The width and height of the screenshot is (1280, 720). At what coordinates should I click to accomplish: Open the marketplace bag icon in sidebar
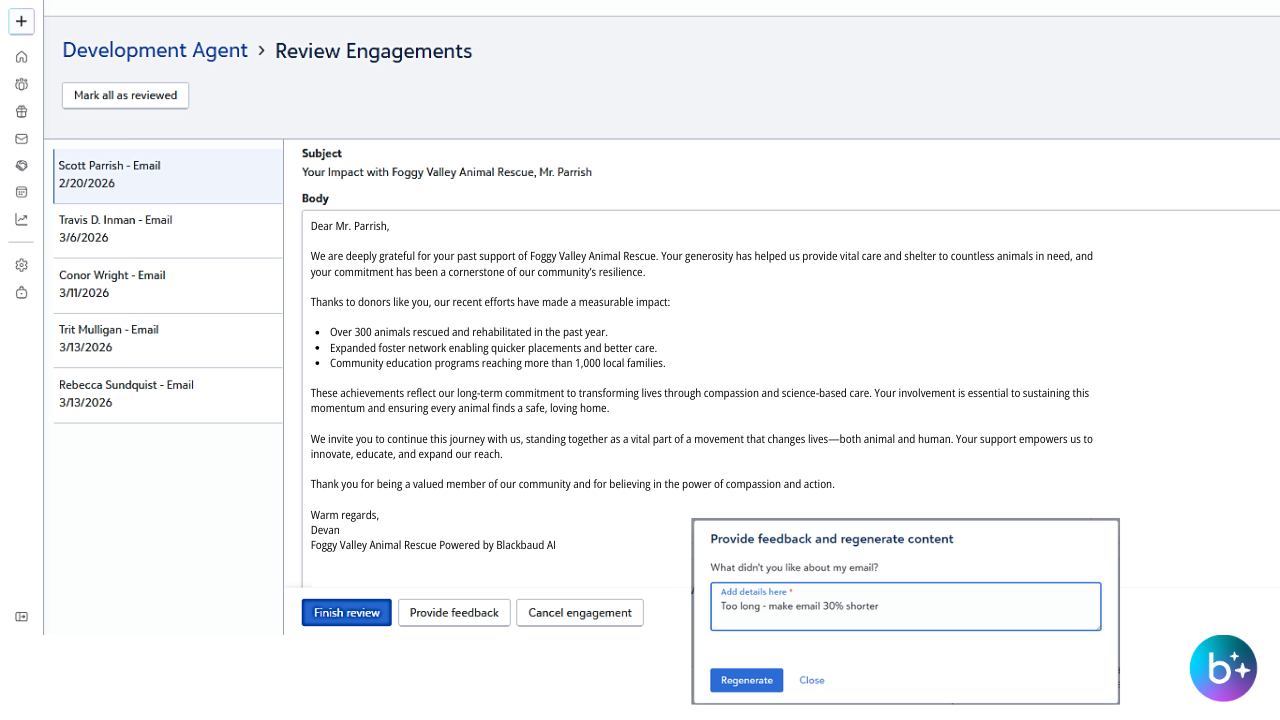(21, 293)
